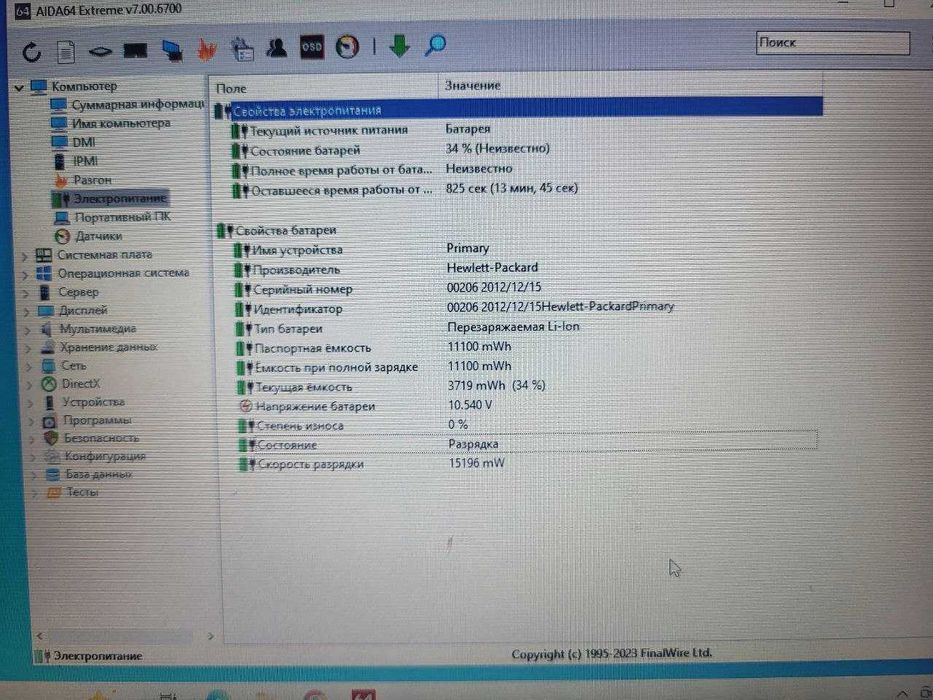Select Электропитание in the tree
The height and width of the screenshot is (700, 933).
point(109,198)
